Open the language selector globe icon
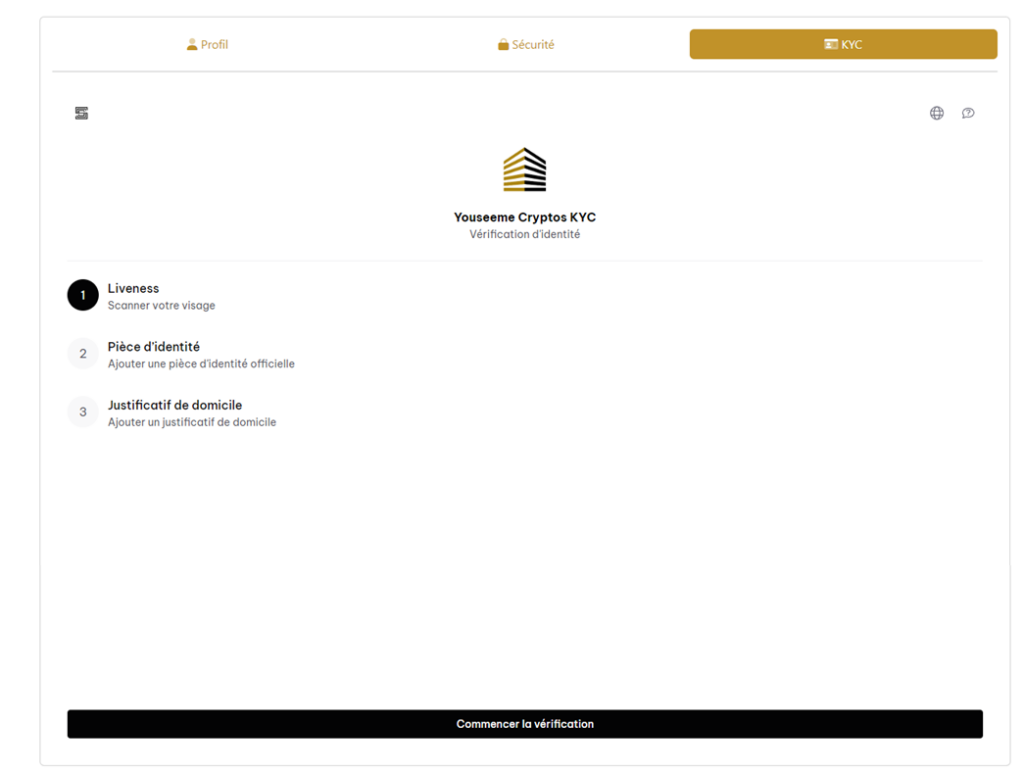This screenshot has width=1024, height=775. point(937,113)
